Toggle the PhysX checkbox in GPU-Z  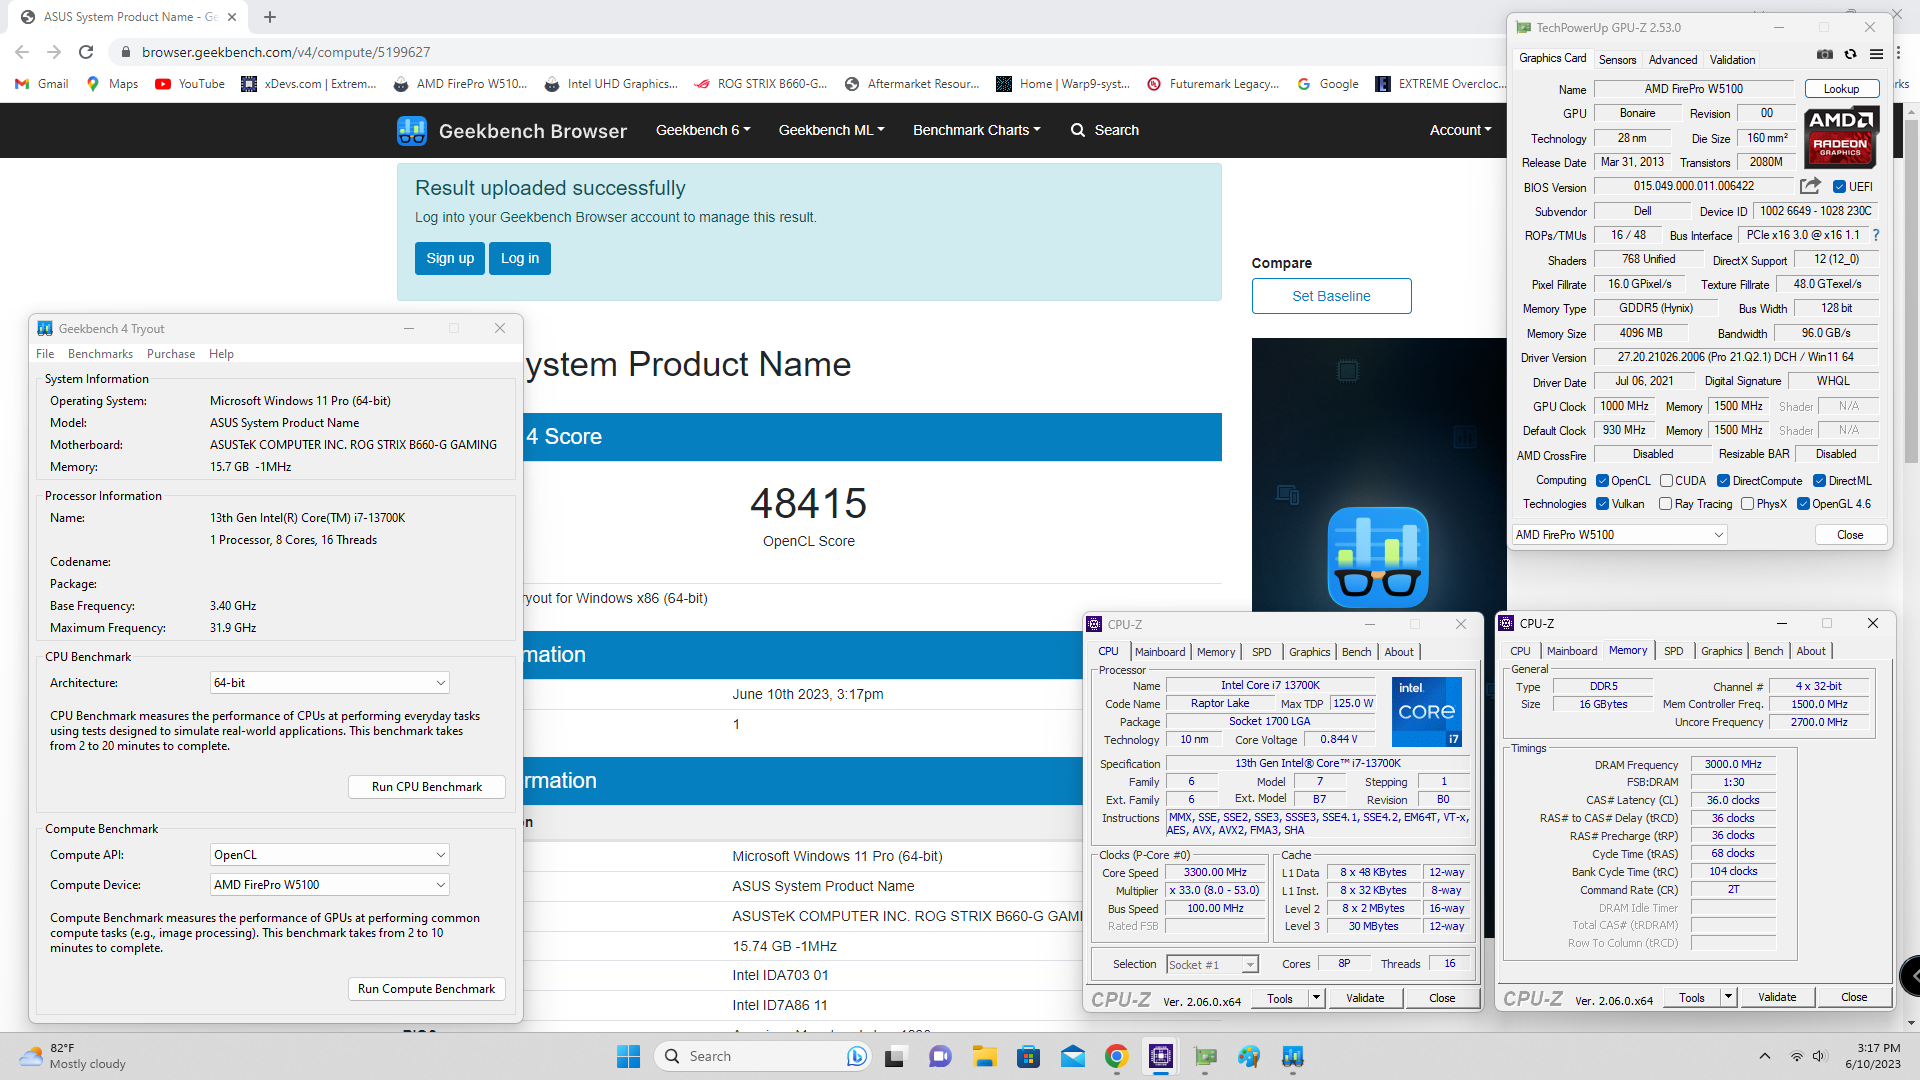[1747, 504]
